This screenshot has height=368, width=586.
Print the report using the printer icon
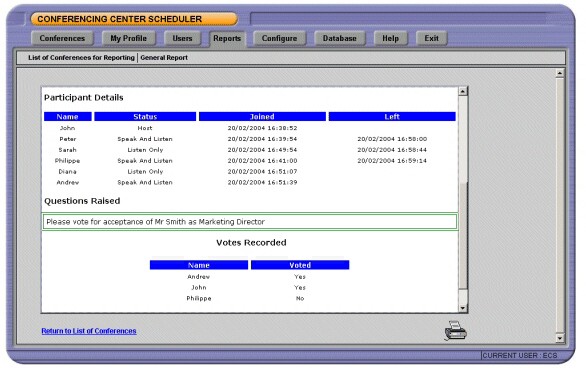pyautogui.click(x=455, y=331)
